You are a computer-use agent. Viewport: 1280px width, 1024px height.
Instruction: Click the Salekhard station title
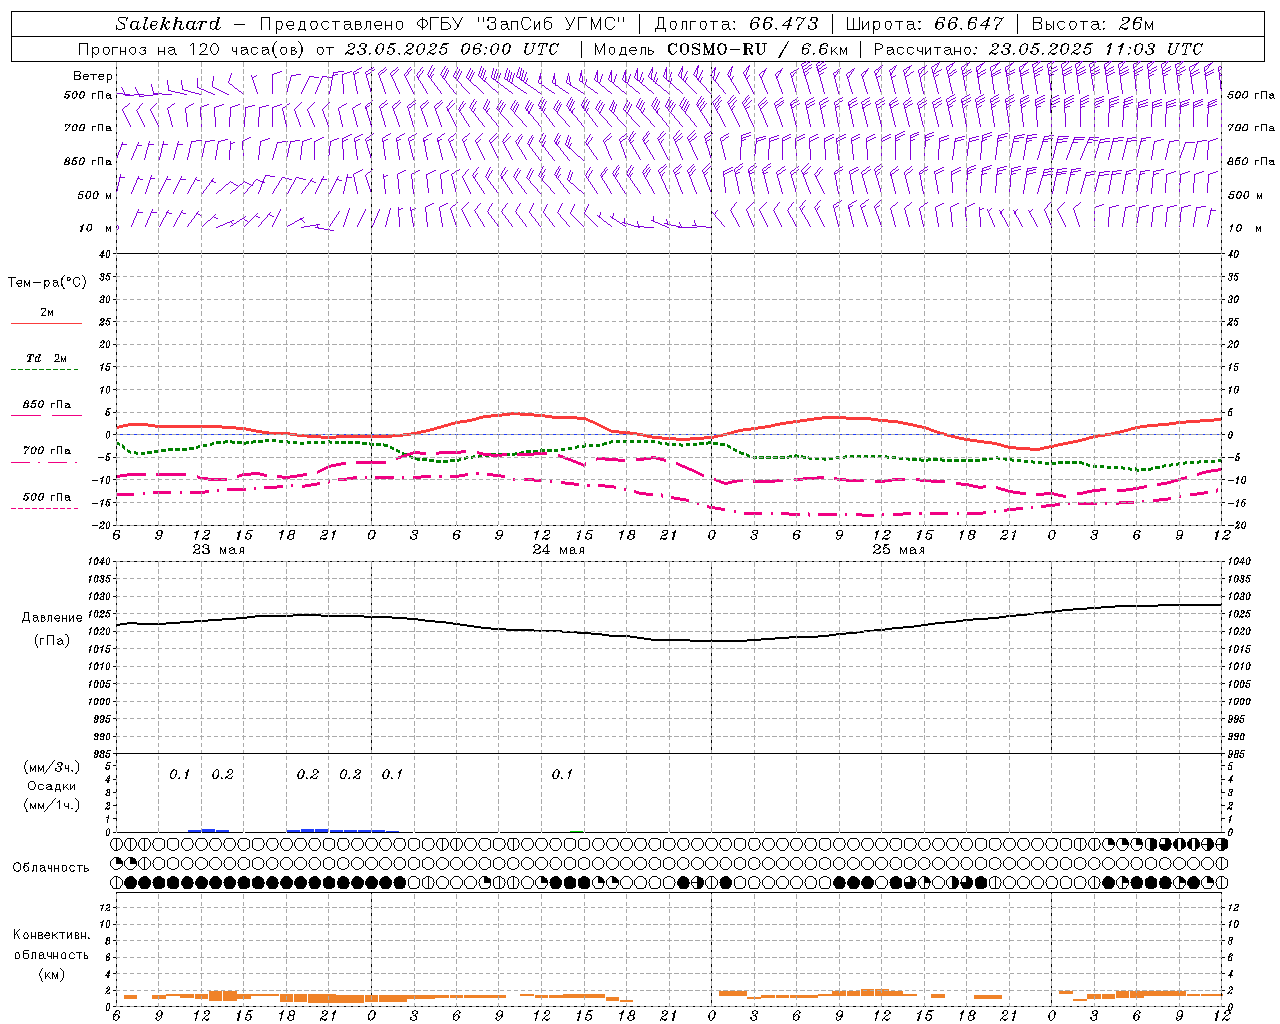point(167,24)
